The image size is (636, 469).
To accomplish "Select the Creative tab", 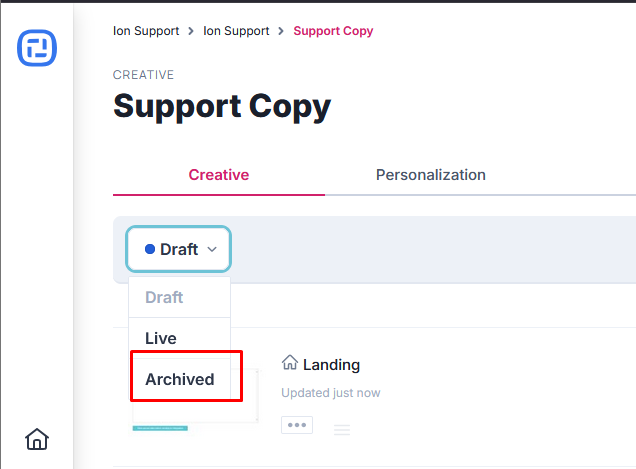I will (x=219, y=175).
